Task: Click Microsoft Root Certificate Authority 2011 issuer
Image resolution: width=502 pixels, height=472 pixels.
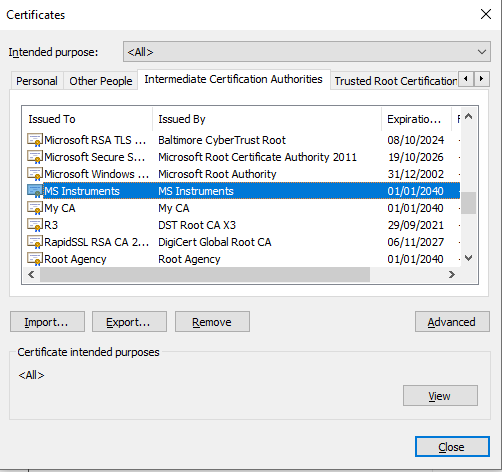Action: point(257,157)
